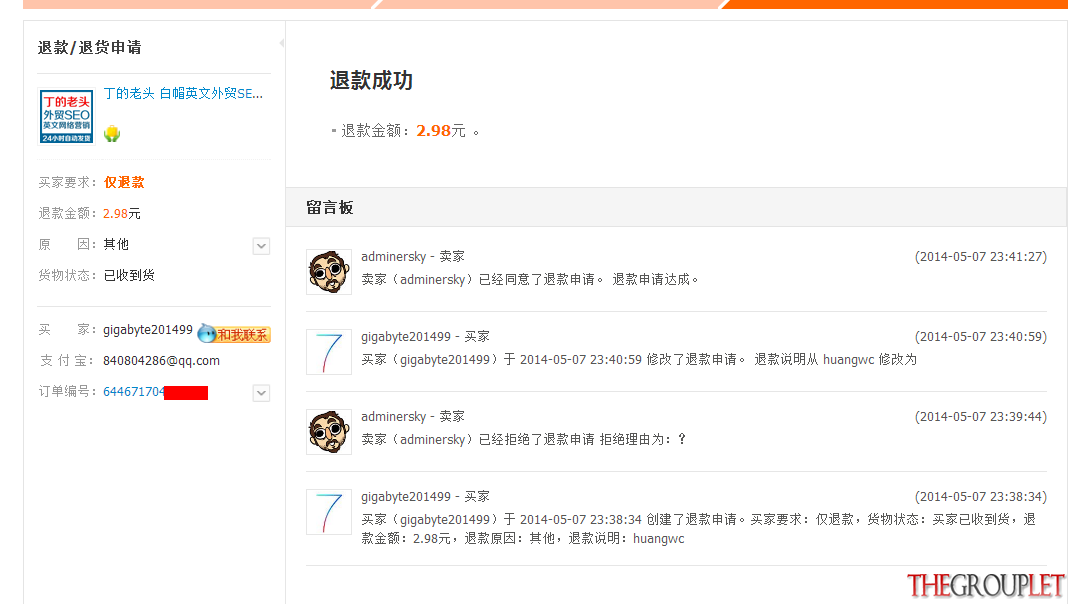Viewport: 1072px width, 604px height.
Task: Click the 其他 reason value in sidebar
Action: click(116, 244)
